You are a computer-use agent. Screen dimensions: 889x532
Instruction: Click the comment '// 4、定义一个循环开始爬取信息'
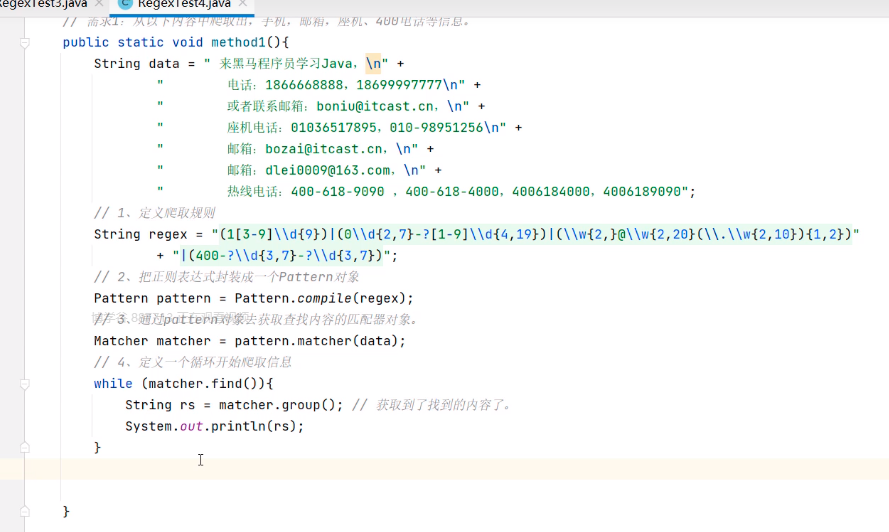193,362
